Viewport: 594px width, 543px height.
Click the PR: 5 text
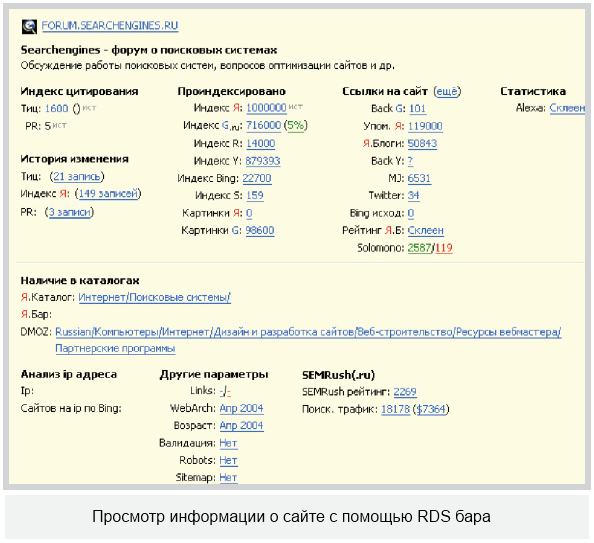coord(38,126)
